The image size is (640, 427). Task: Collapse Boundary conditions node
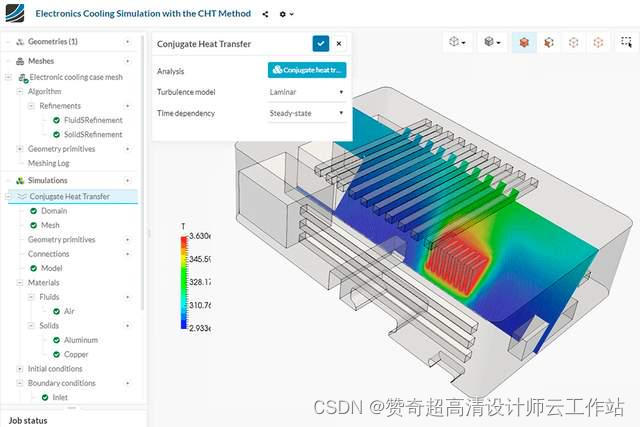[20, 383]
